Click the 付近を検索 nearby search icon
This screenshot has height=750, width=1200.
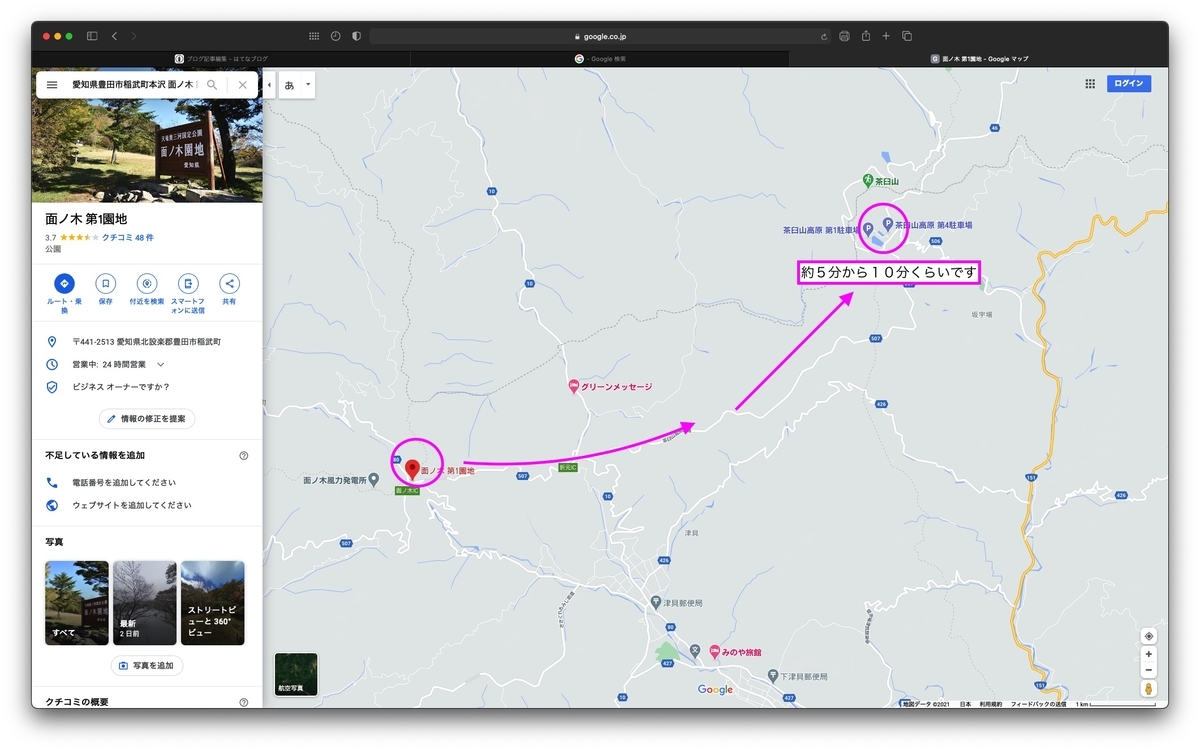(147, 283)
